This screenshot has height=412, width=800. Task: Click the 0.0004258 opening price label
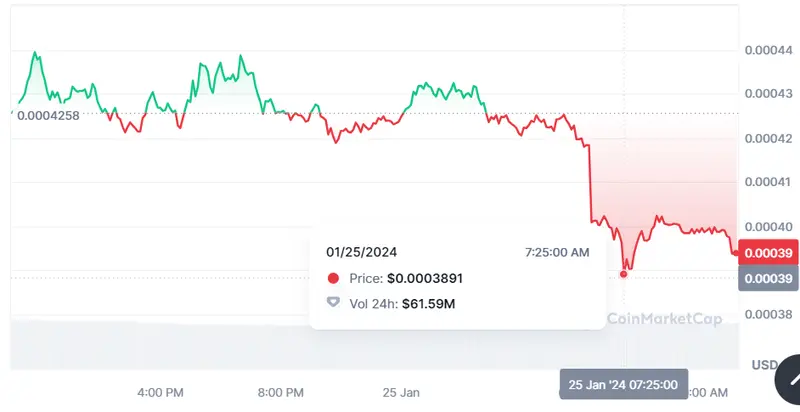point(48,114)
